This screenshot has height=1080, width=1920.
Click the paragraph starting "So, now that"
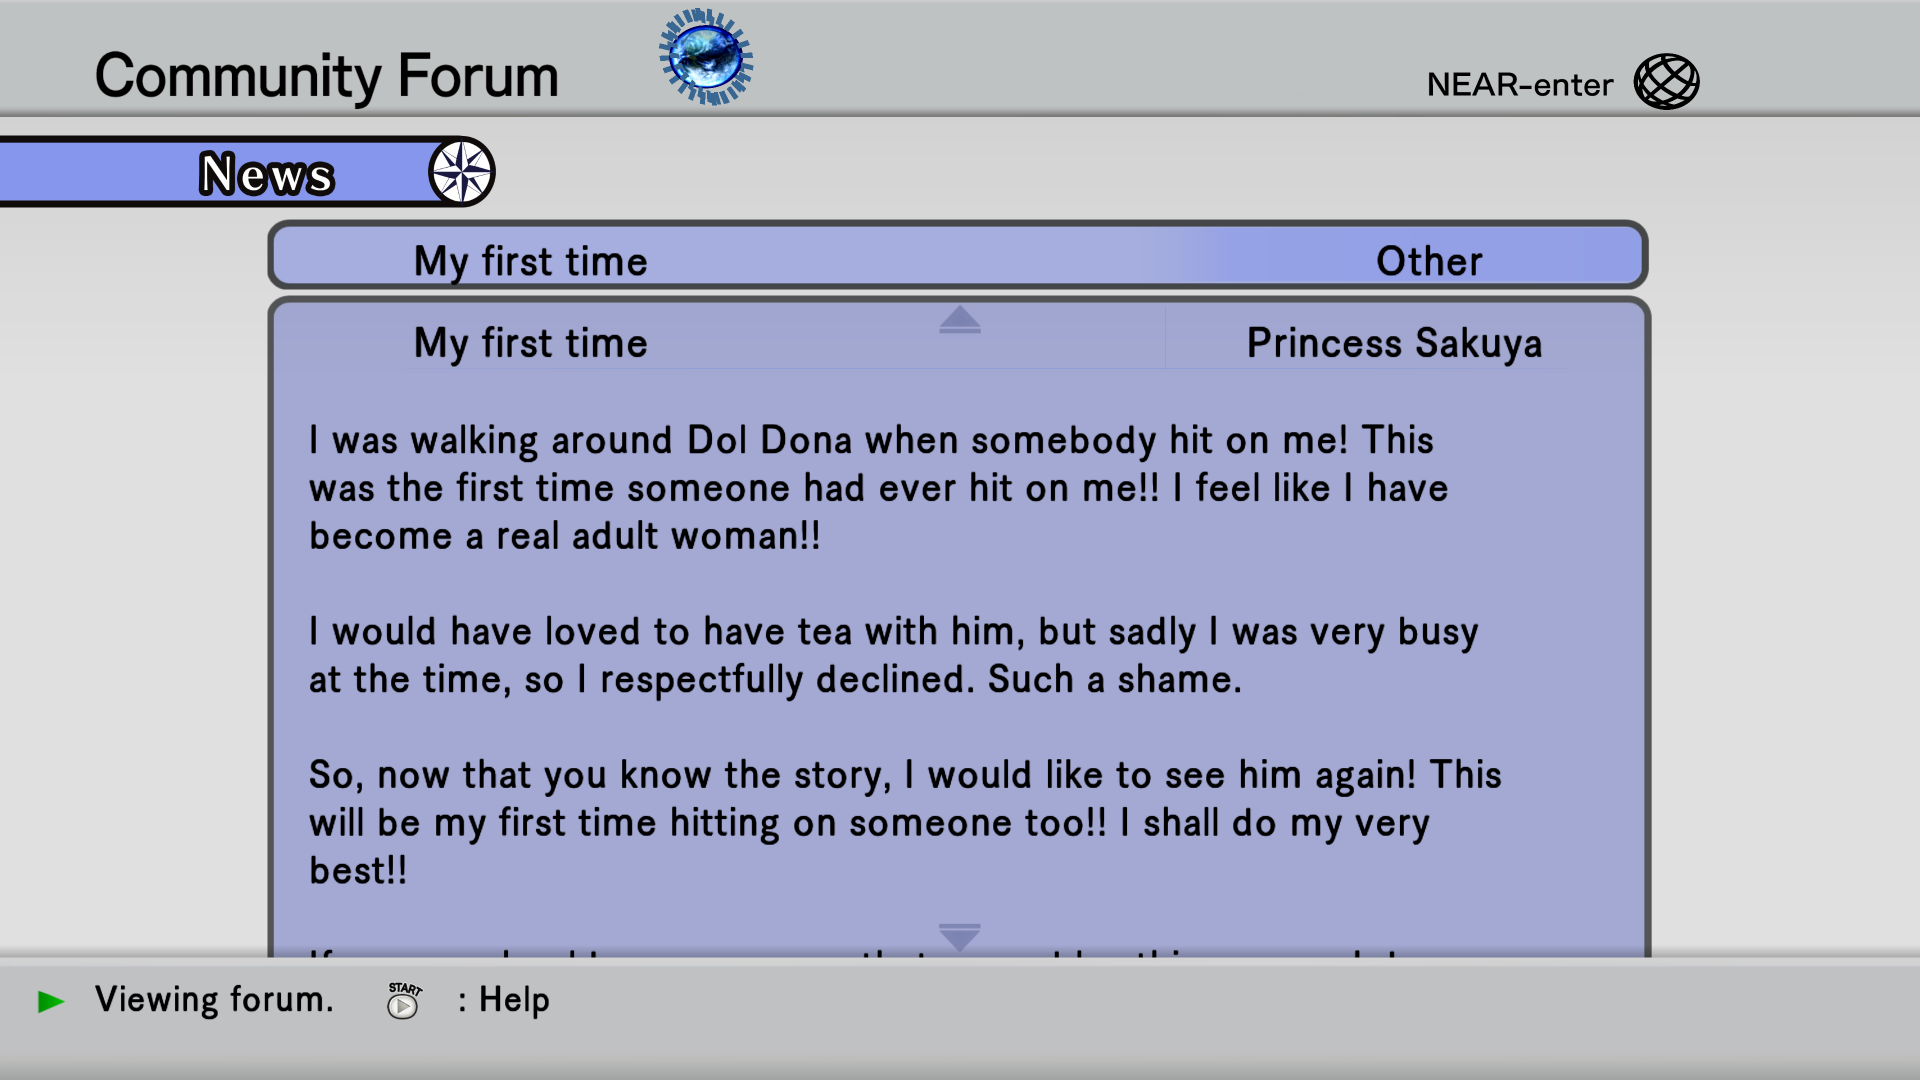coord(905,822)
